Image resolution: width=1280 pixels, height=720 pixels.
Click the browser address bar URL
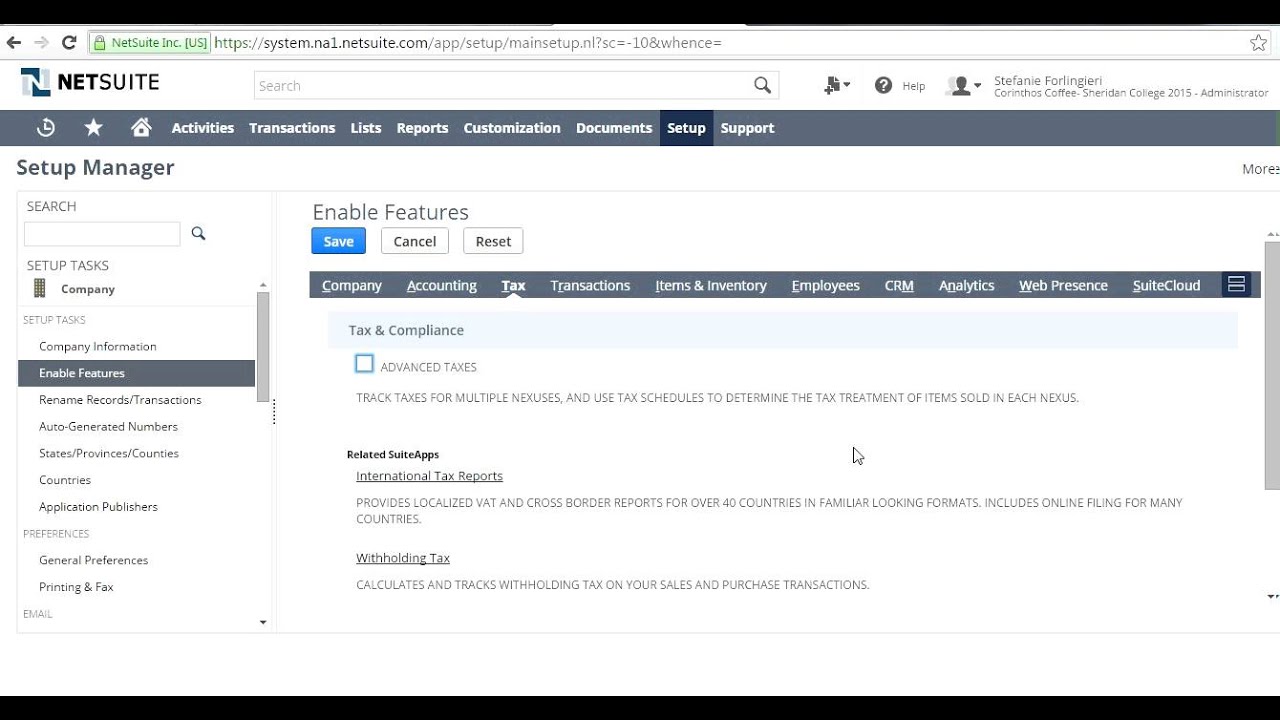tap(467, 43)
